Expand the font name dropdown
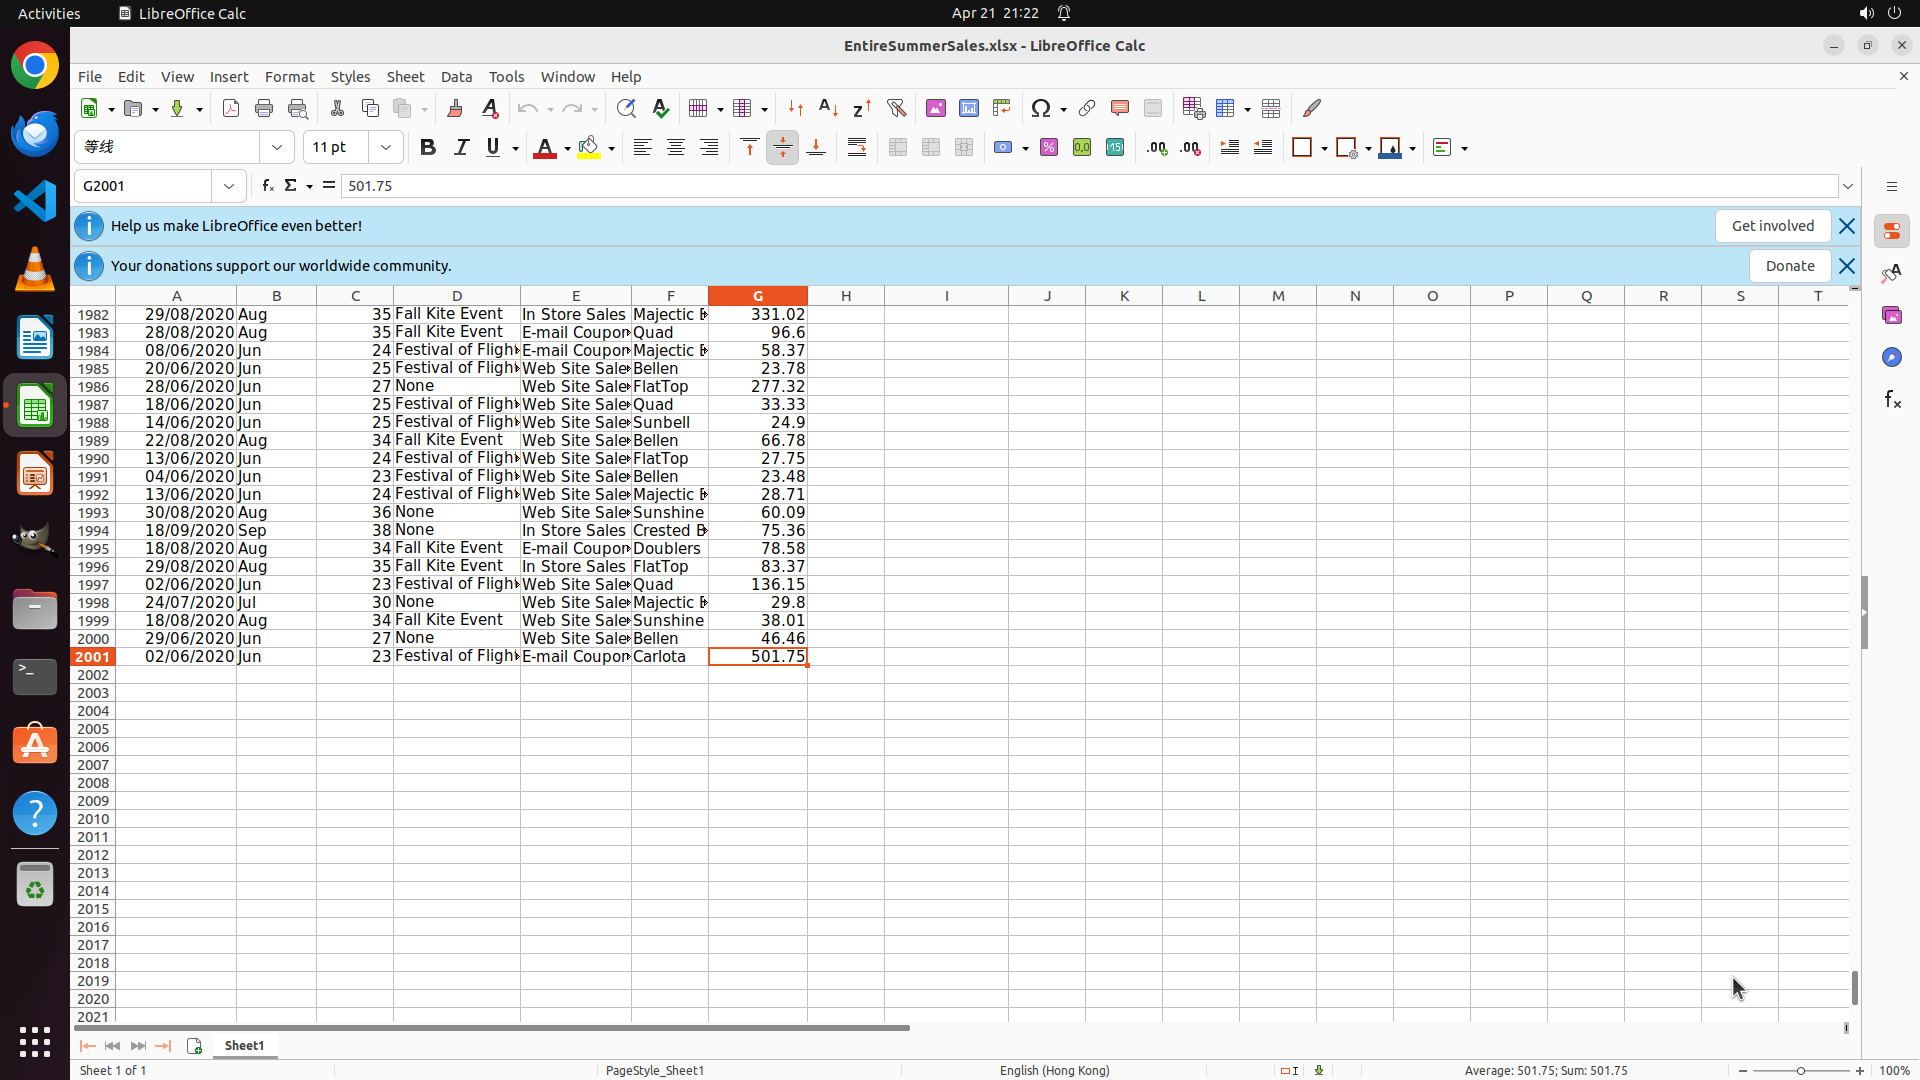This screenshot has width=1920, height=1080. 277,147
